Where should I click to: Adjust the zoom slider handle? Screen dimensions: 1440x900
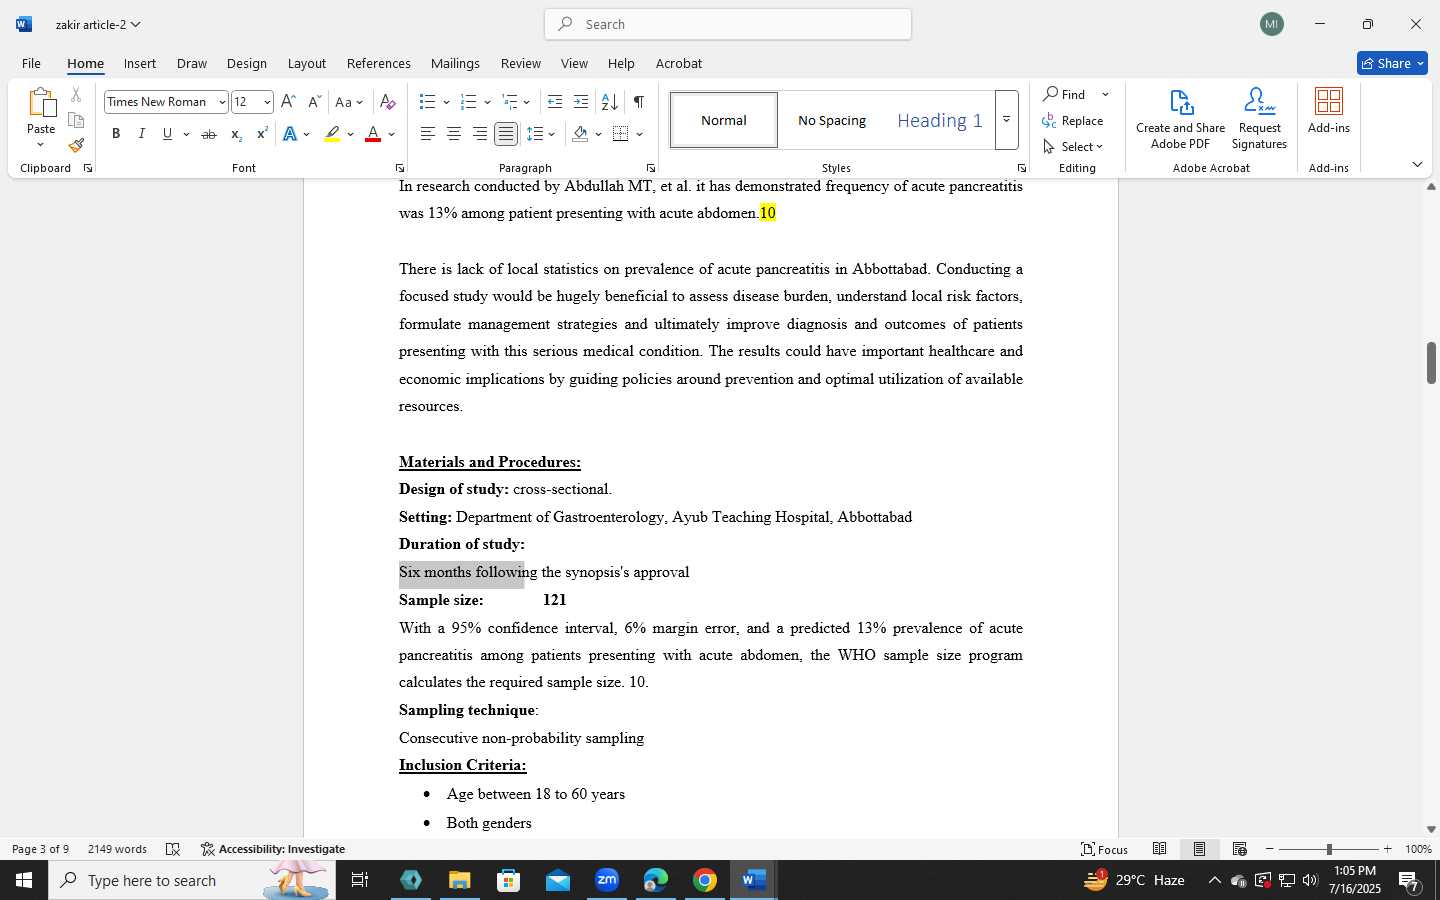(x=1329, y=849)
